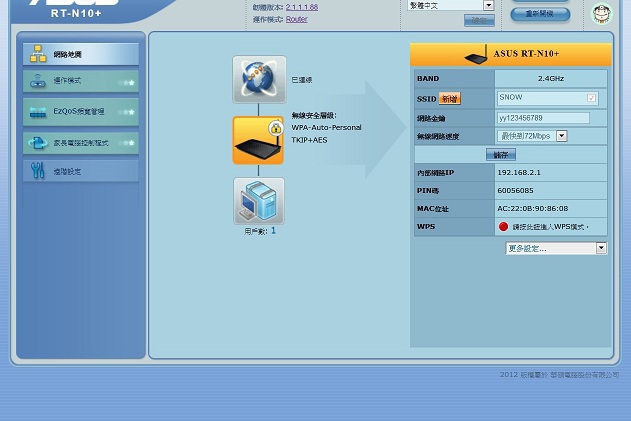The image size is (631, 421).
Task: Click the confirm button under language dropdown
Action: (479, 20)
